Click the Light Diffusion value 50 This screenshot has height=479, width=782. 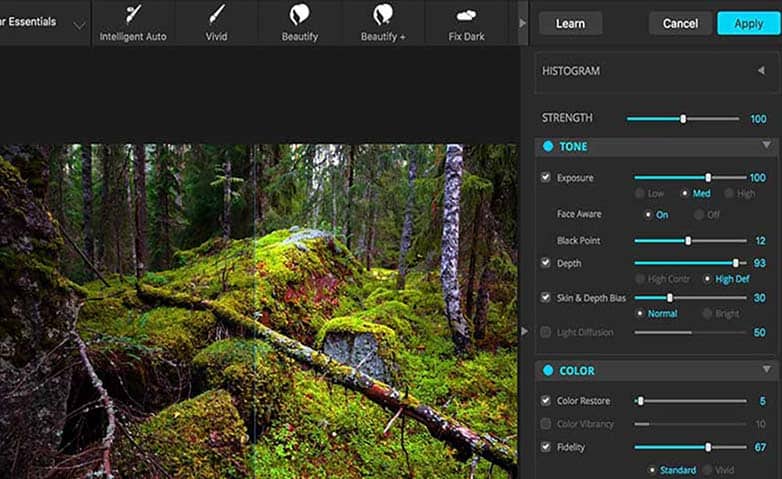point(760,332)
